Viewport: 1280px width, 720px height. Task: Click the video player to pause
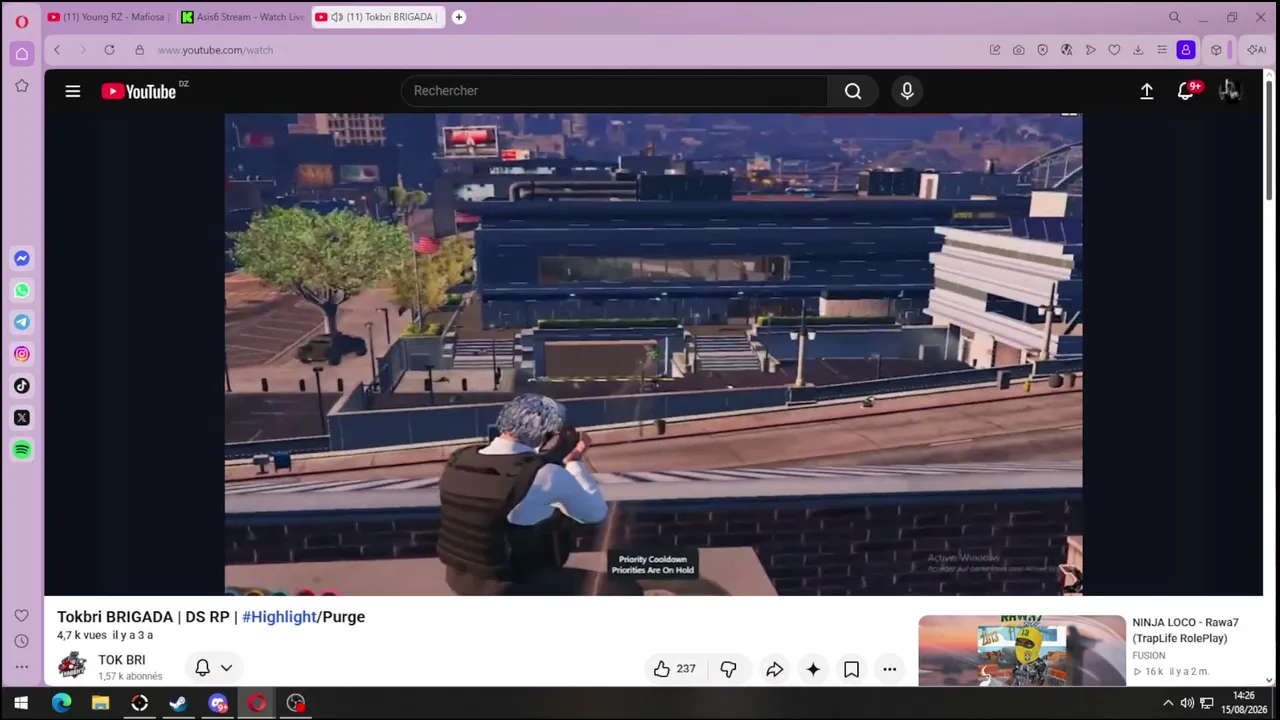coord(653,354)
